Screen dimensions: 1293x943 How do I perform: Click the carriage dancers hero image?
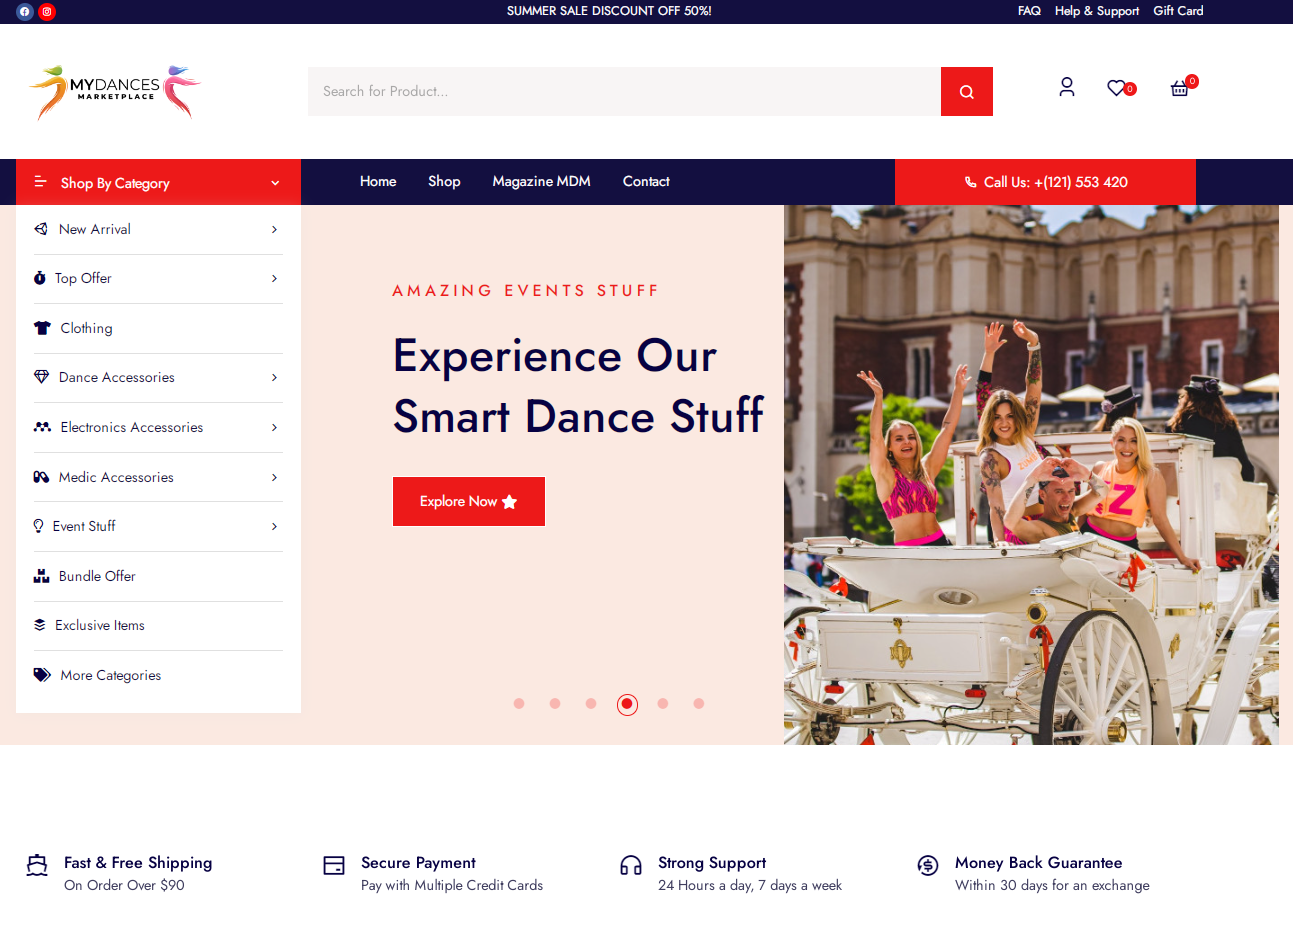click(x=1031, y=475)
